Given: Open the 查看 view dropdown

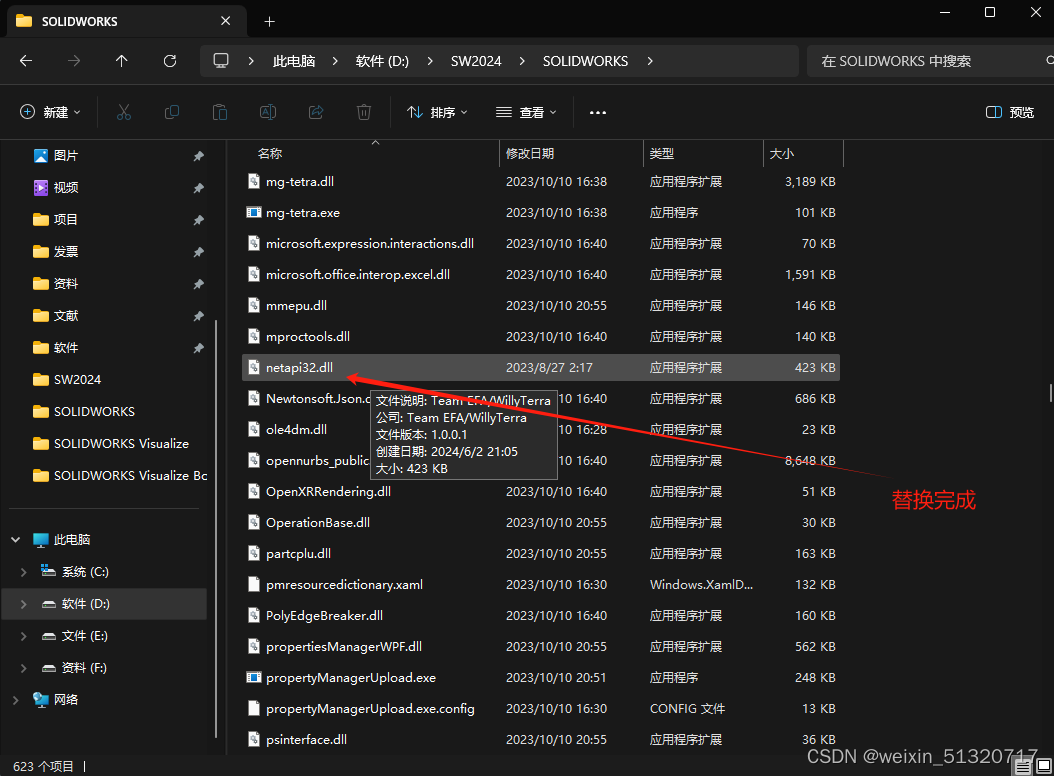Looking at the screenshot, I should pos(526,112).
